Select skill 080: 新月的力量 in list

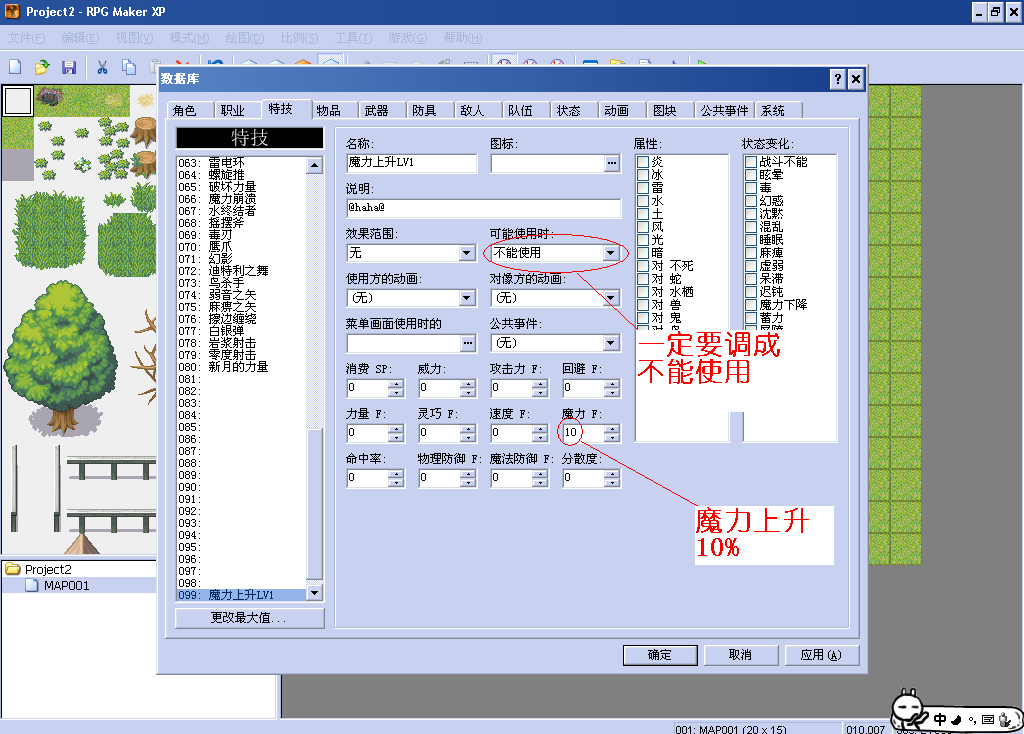pos(242,367)
